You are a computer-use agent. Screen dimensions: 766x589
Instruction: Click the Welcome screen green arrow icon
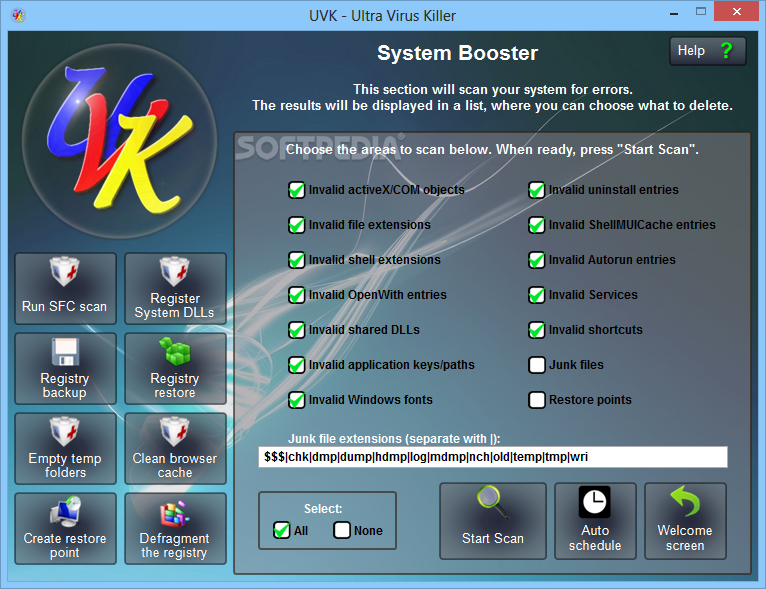(x=685, y=501)
